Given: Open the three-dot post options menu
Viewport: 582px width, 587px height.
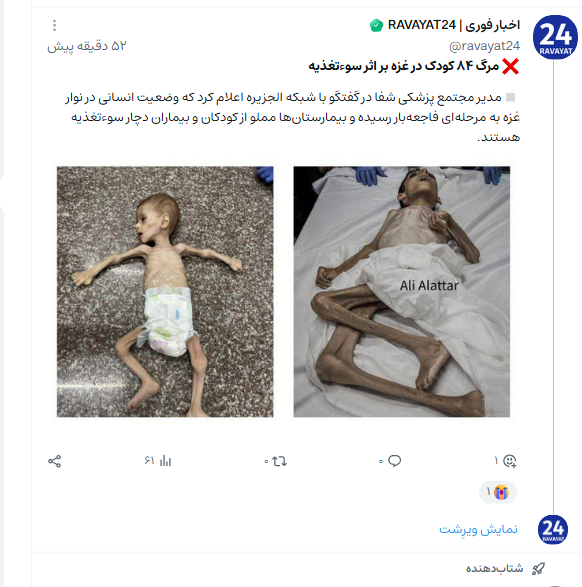Looking at the screenshot, I should pyautogui.click(x=55, y=25).
